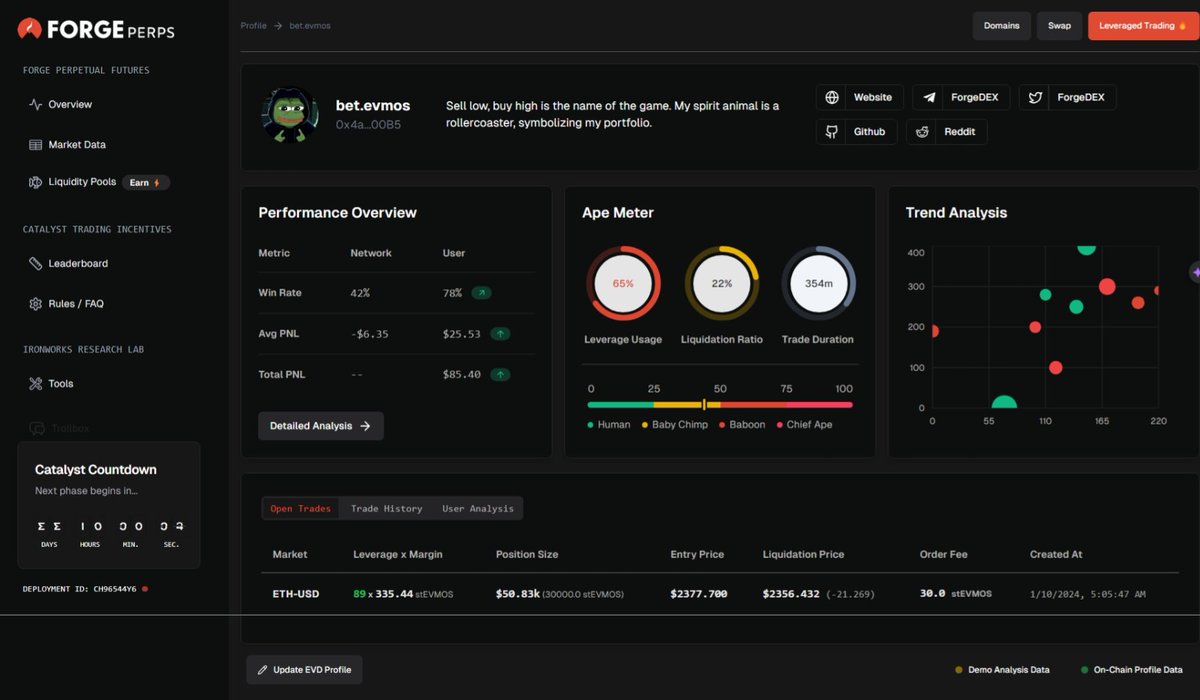Select the Open Trades tab
The height and width of the screenshot is (700, 1200).
pyautogui.click(x=300, y=508)
